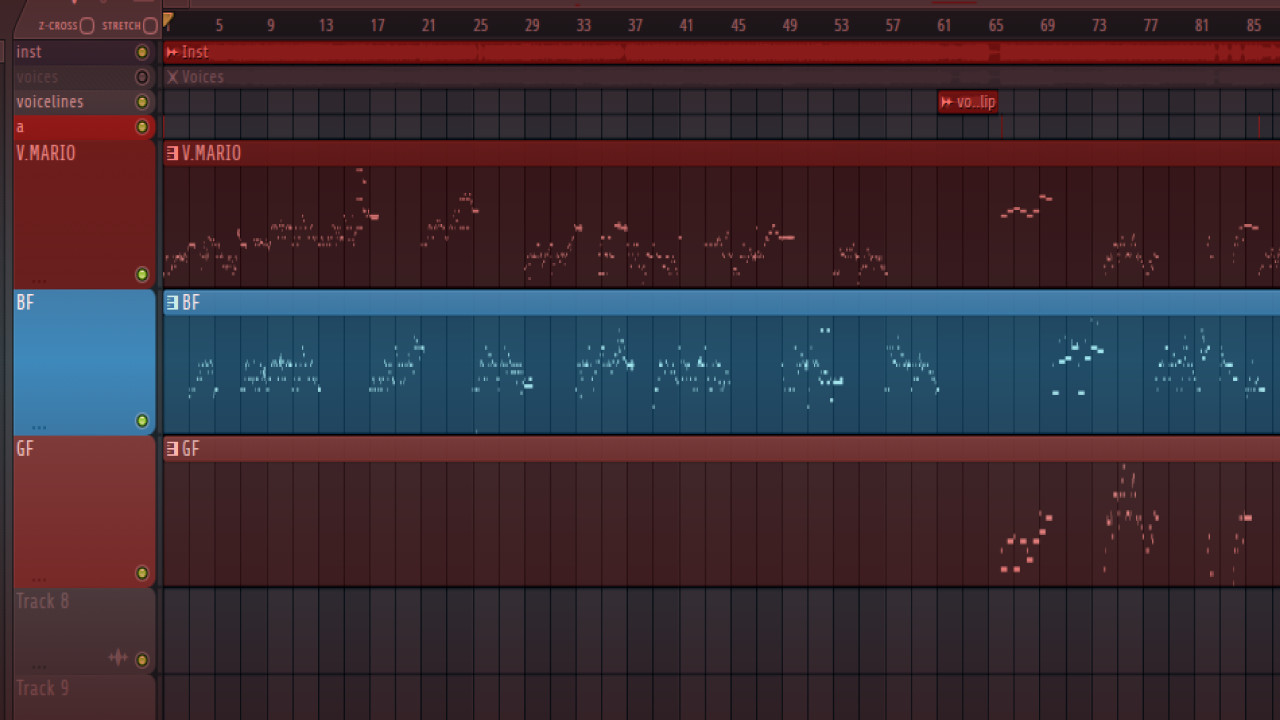Click the hamburger icon on the GF clip header
1280x720 pixels.
(170, 448)
